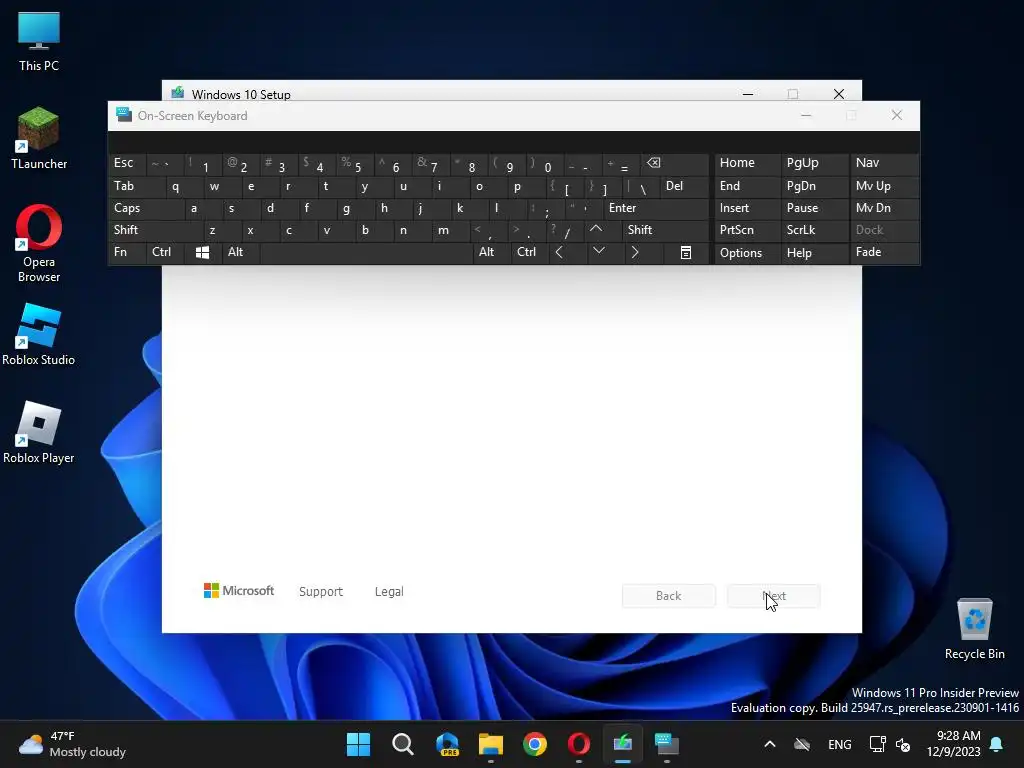Click the number 5 key
Image resolution: width=1024 pixels, height=768 pixels.
[x=356, y=163]
